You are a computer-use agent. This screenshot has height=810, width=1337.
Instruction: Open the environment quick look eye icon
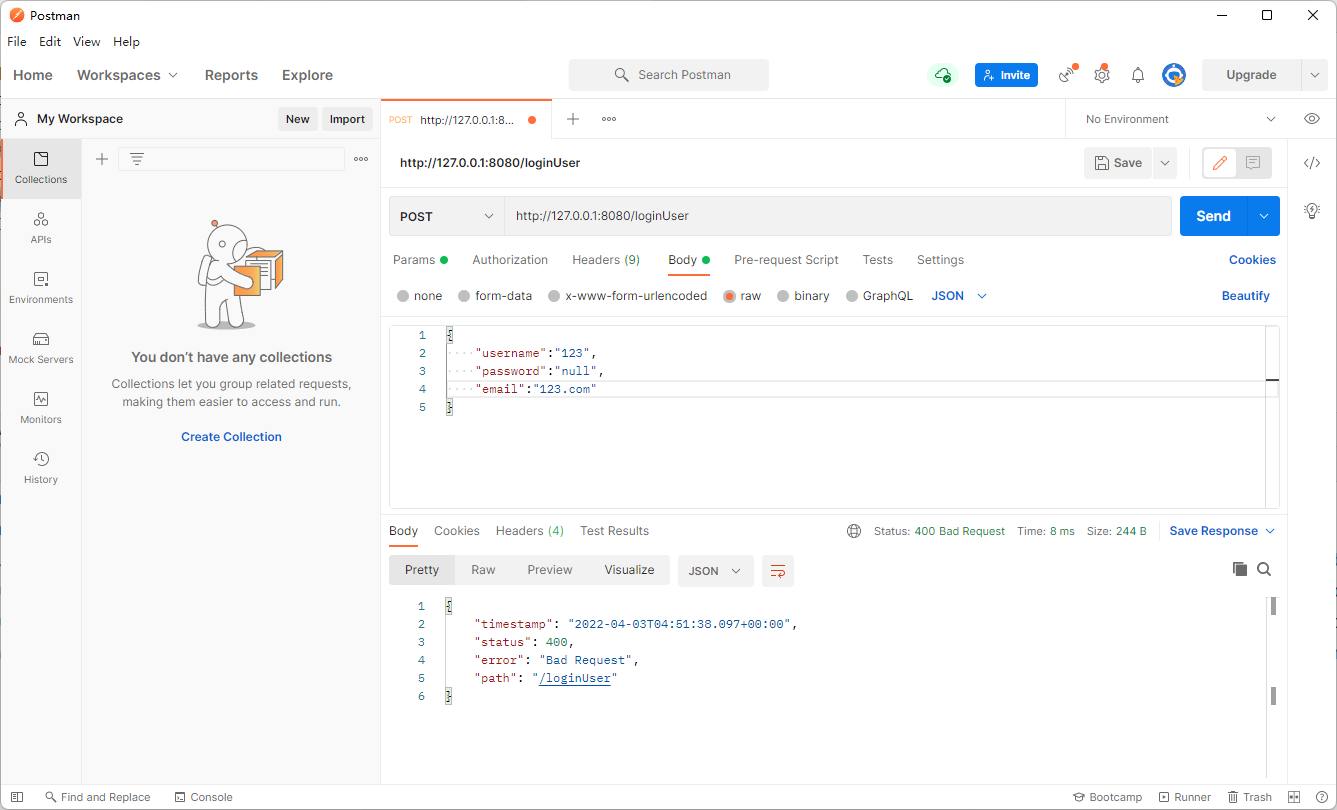point(1312,119)
